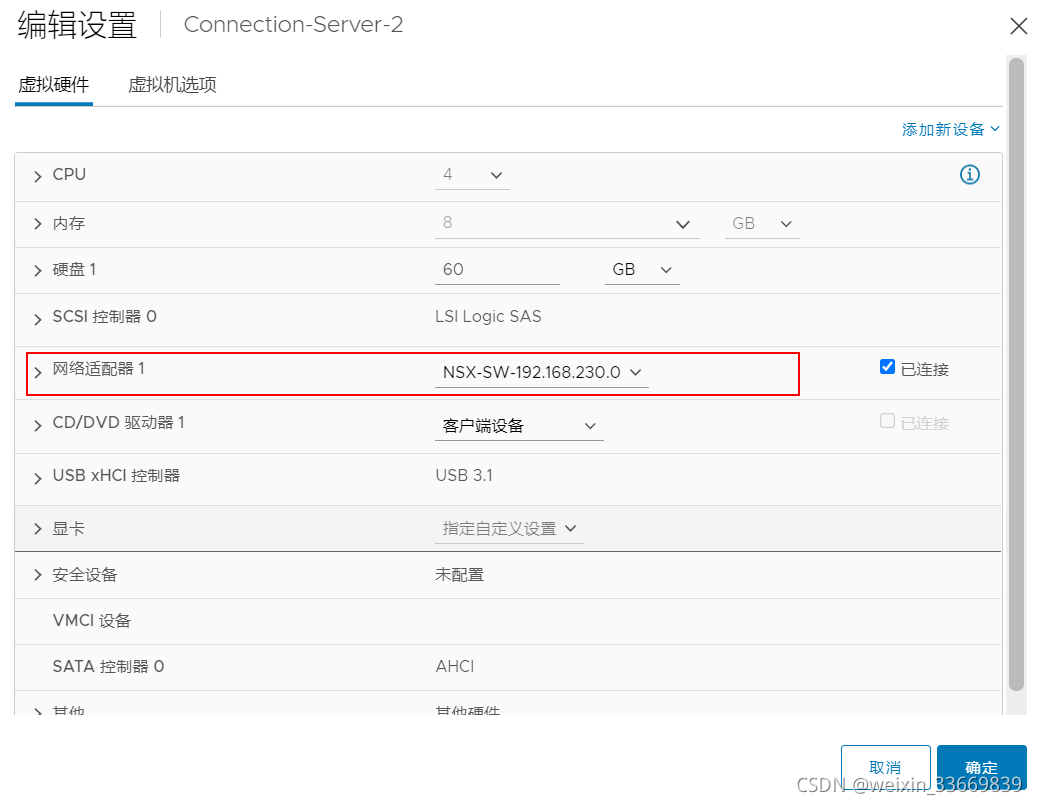Close the edit settings dialog
Viewport: 1038px width, 805px height.
(x=1018, y=26)
